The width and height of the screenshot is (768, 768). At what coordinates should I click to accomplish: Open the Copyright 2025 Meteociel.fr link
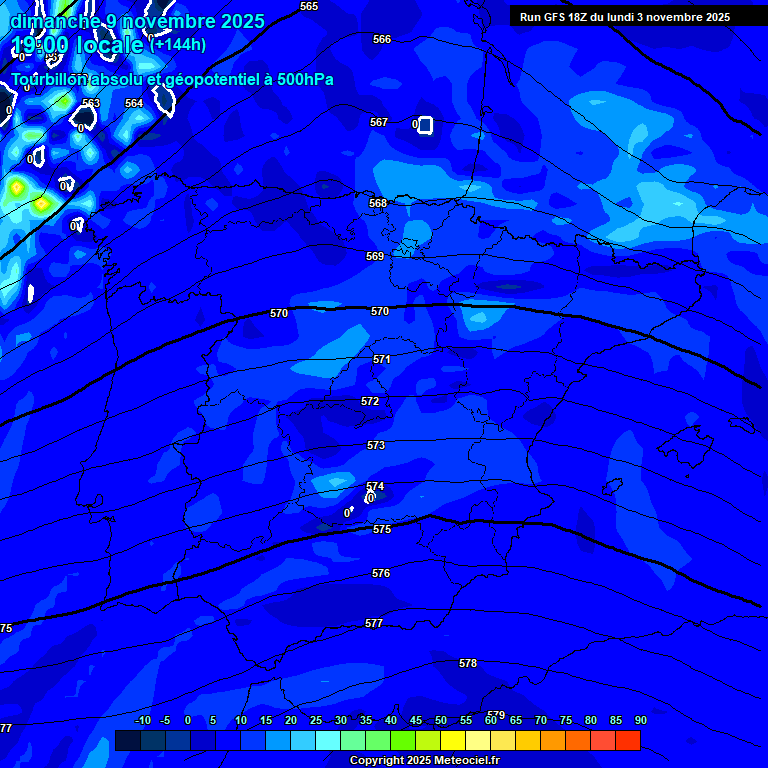click(x=424, y=760)
